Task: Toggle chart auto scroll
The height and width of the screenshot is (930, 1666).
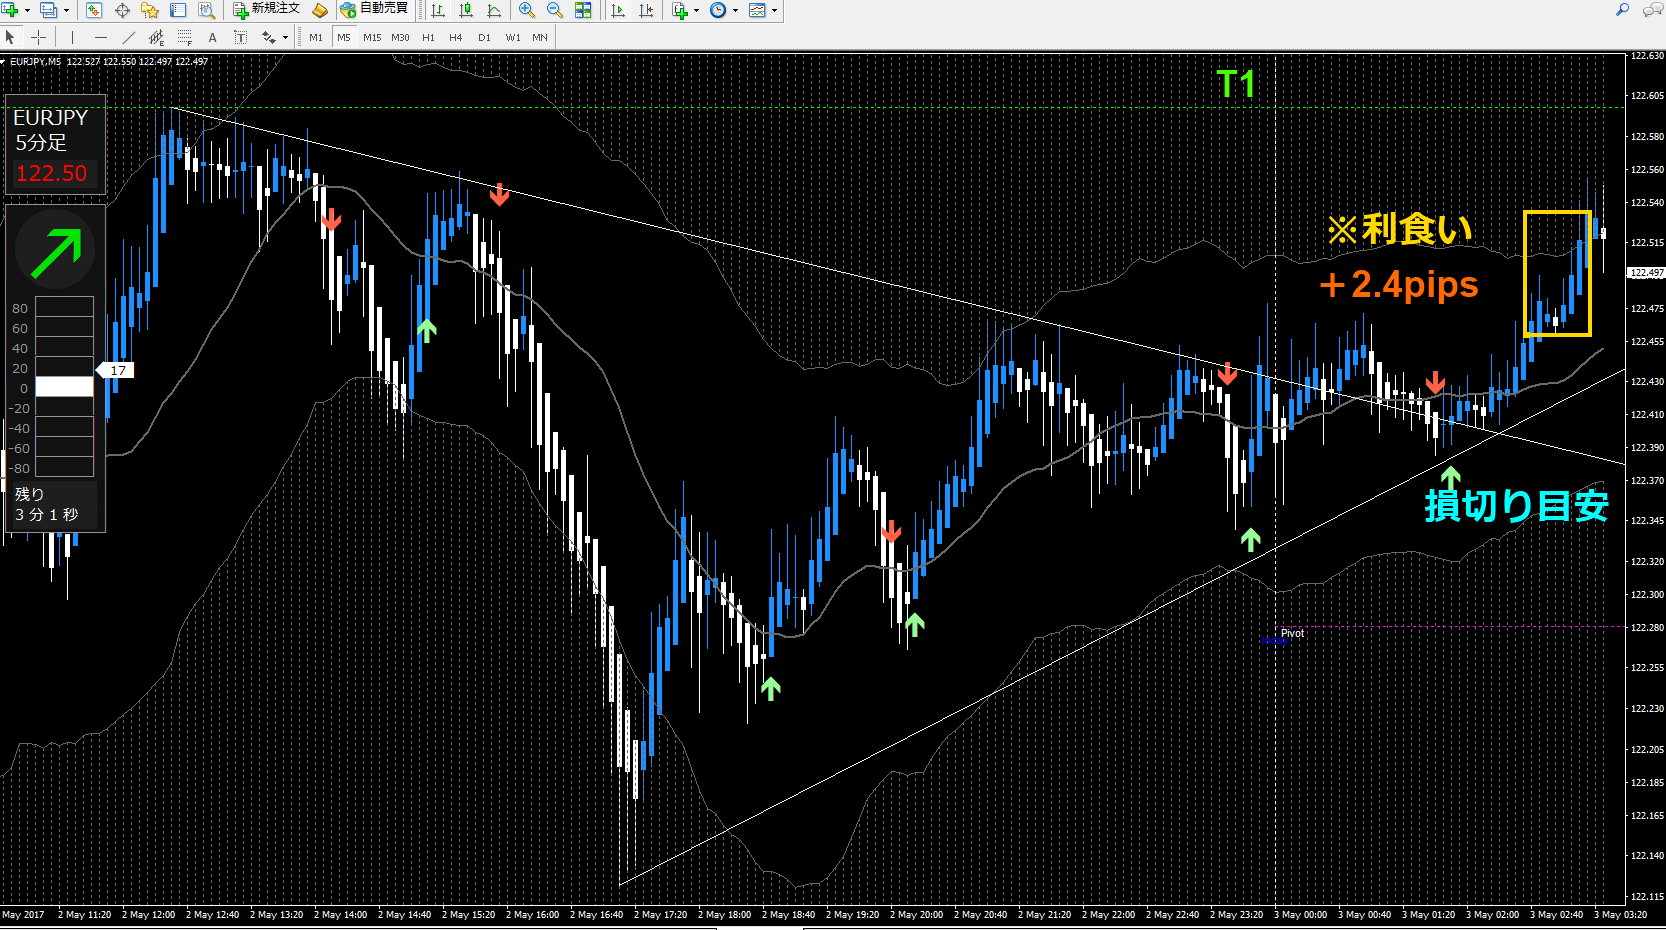Action: pyautogui.click(x=618, y=10)
